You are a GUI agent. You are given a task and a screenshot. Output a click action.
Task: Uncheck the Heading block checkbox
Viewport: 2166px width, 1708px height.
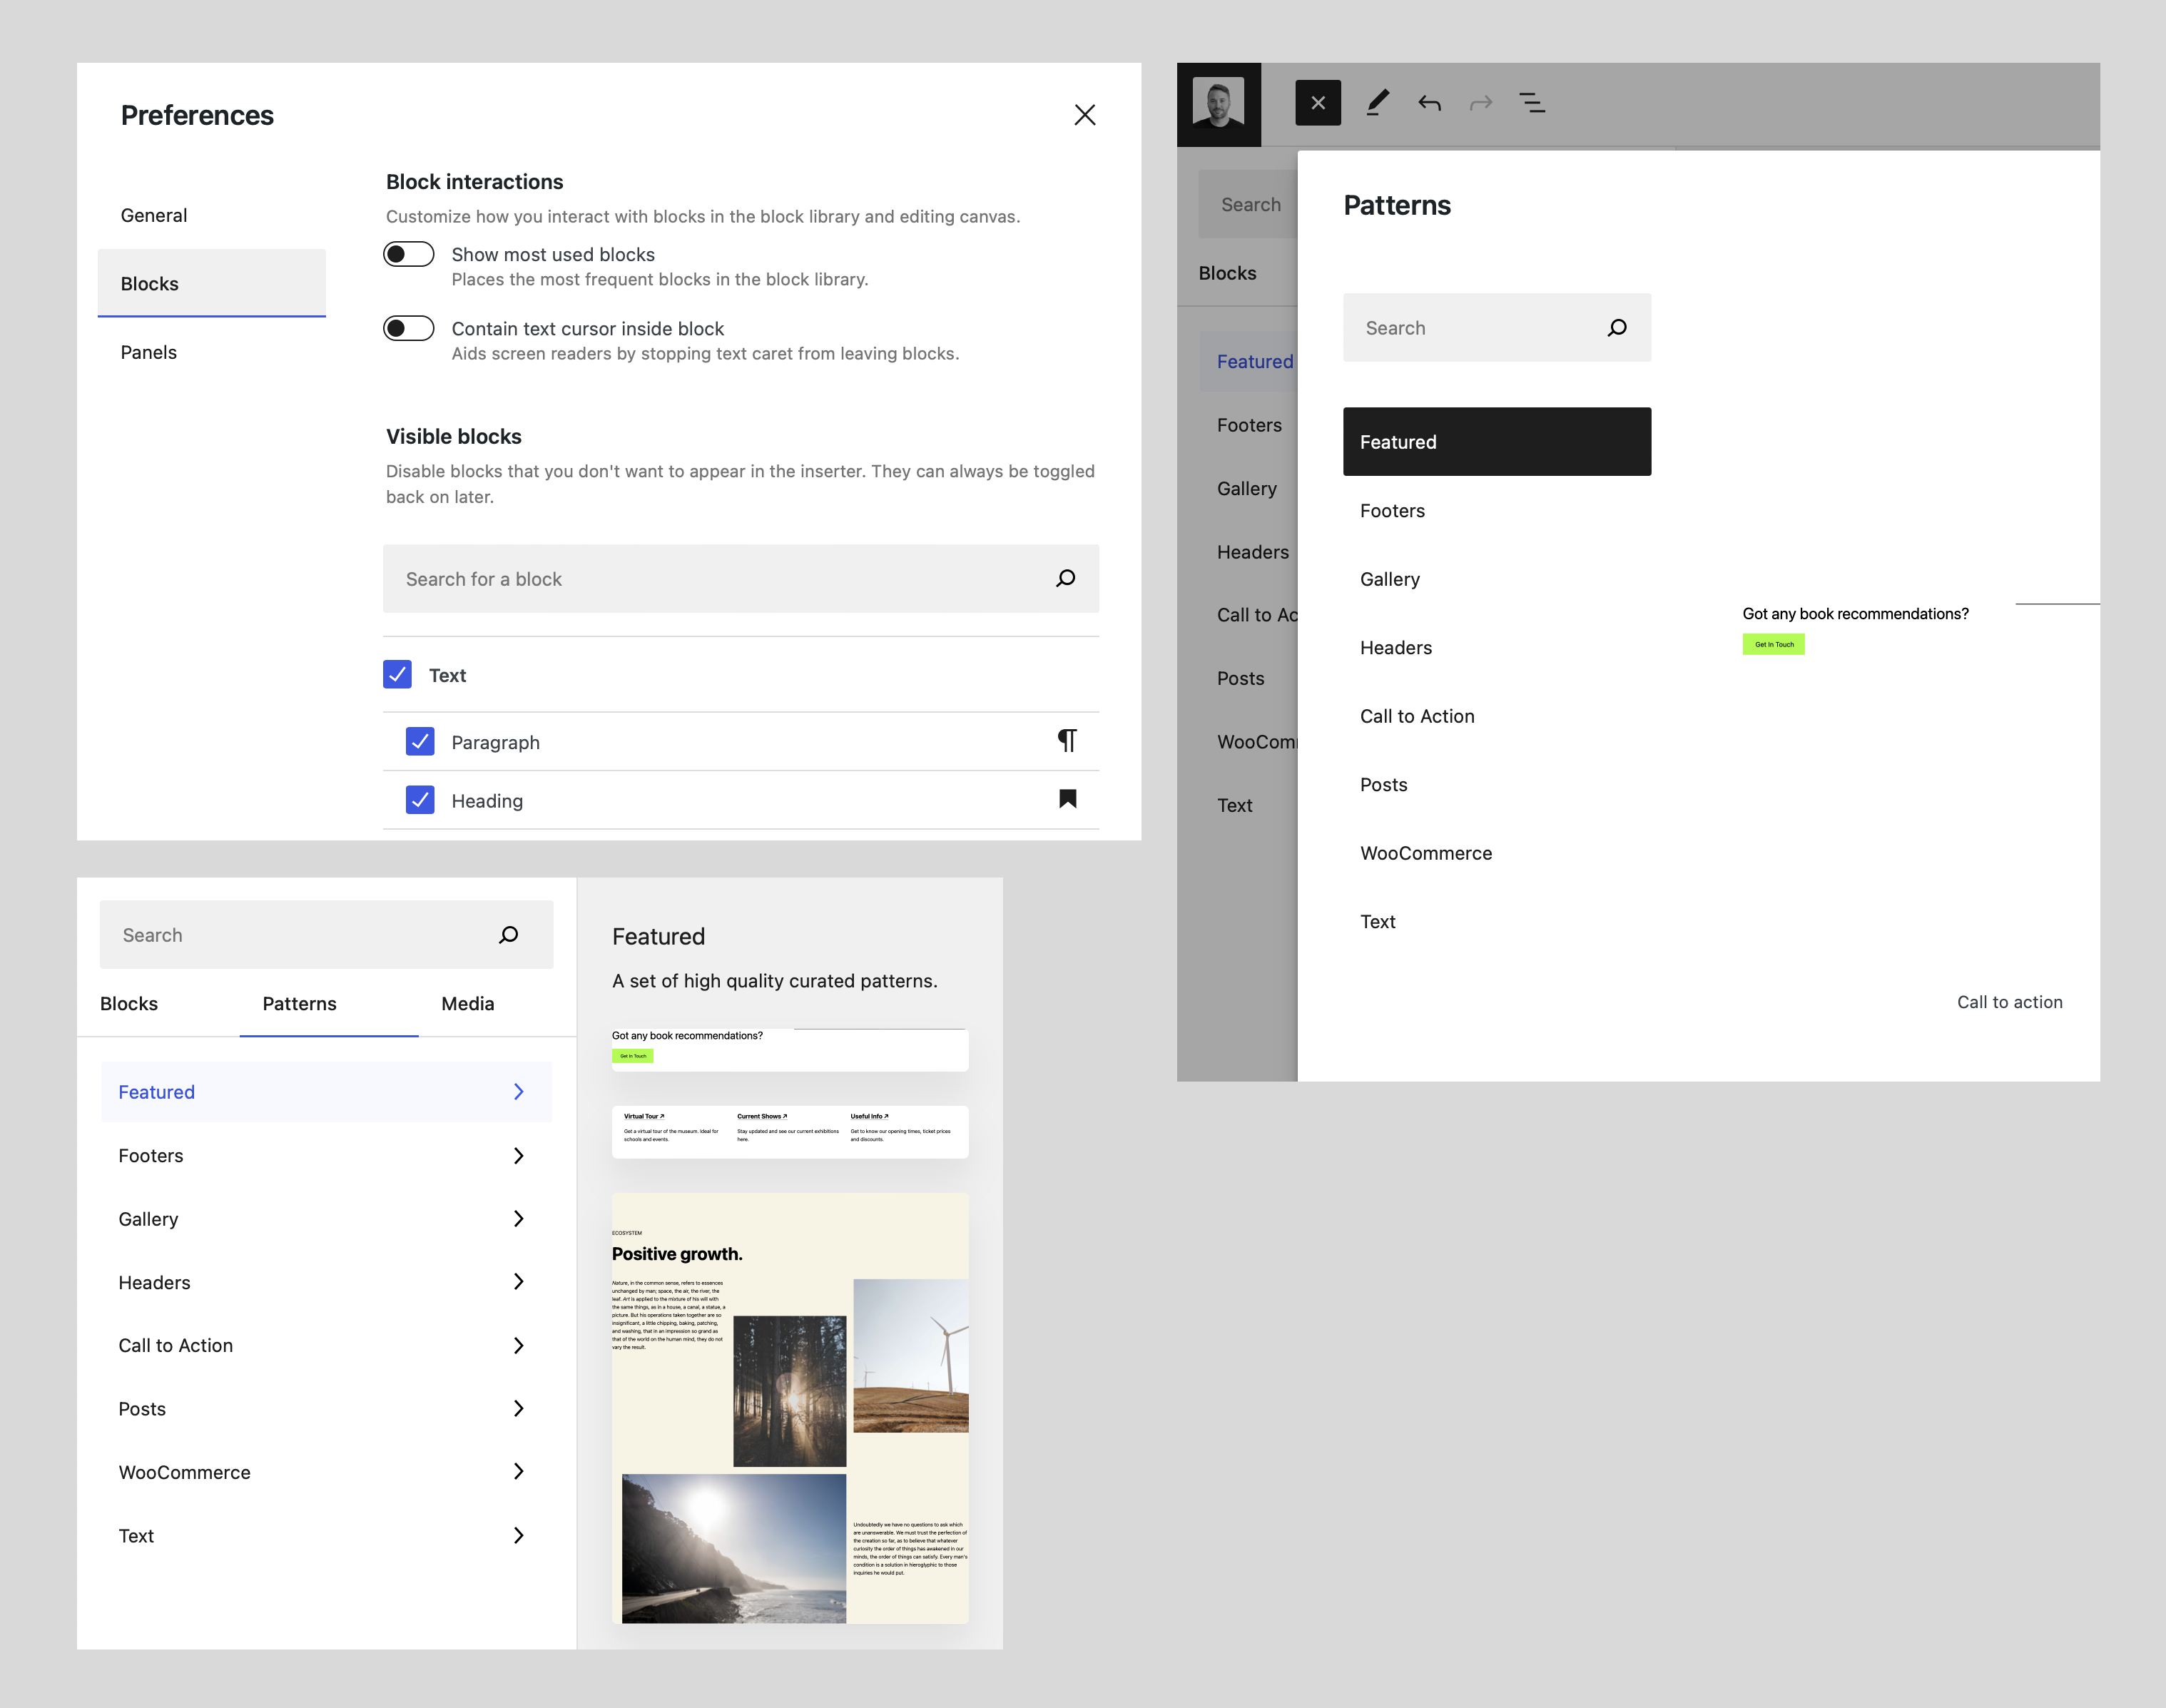click(x=420, y=799)
